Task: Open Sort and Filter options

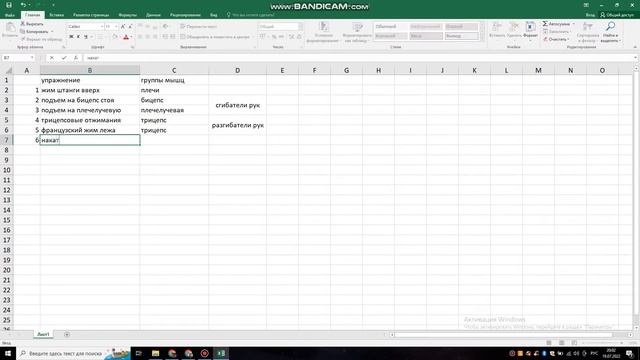Action: click(x=588, y=33)
